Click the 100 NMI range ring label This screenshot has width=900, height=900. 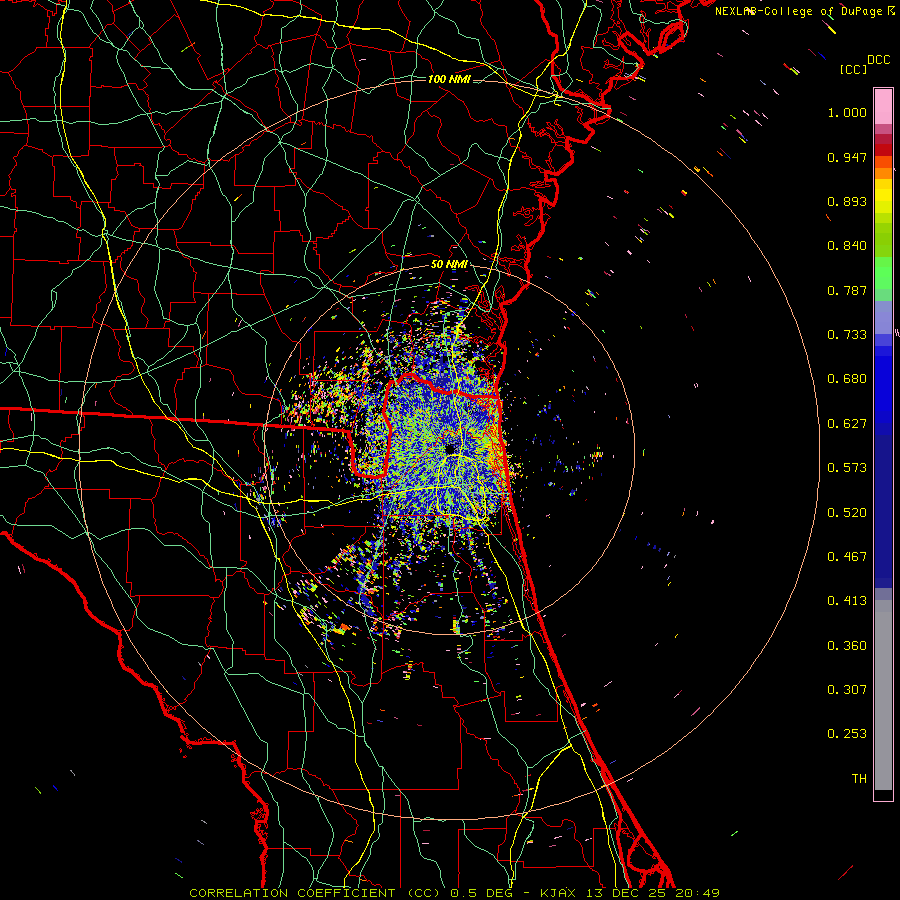click(449, 79)
